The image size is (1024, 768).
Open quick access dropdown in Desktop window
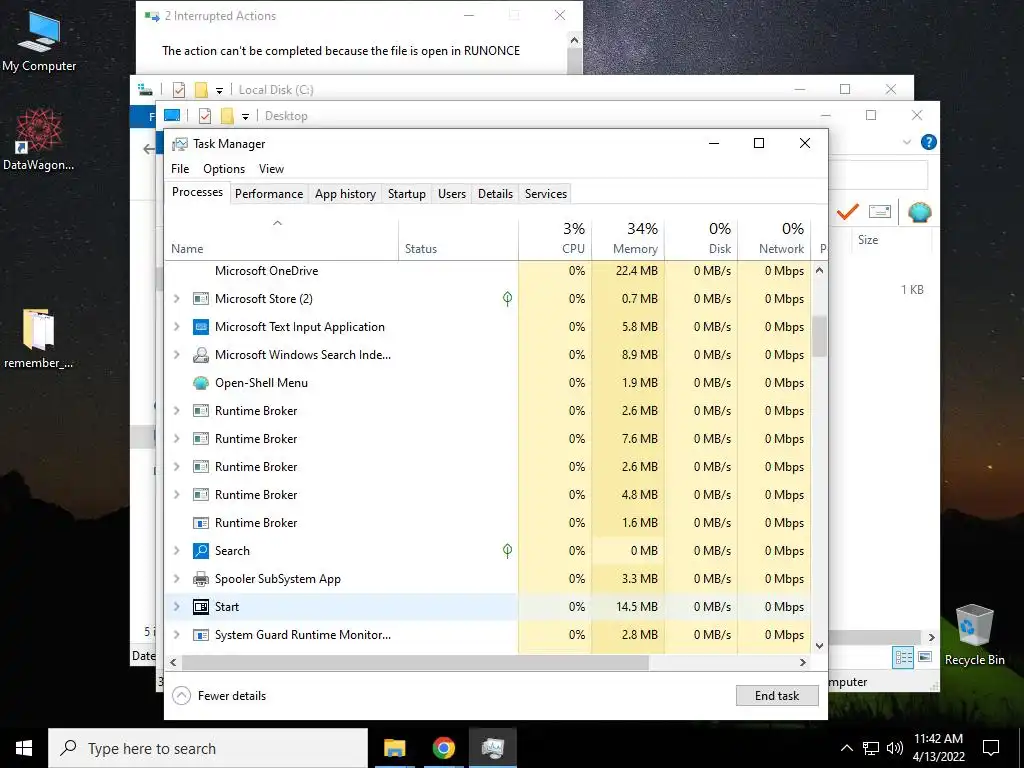pyautogui.click(x=246, y=117)
